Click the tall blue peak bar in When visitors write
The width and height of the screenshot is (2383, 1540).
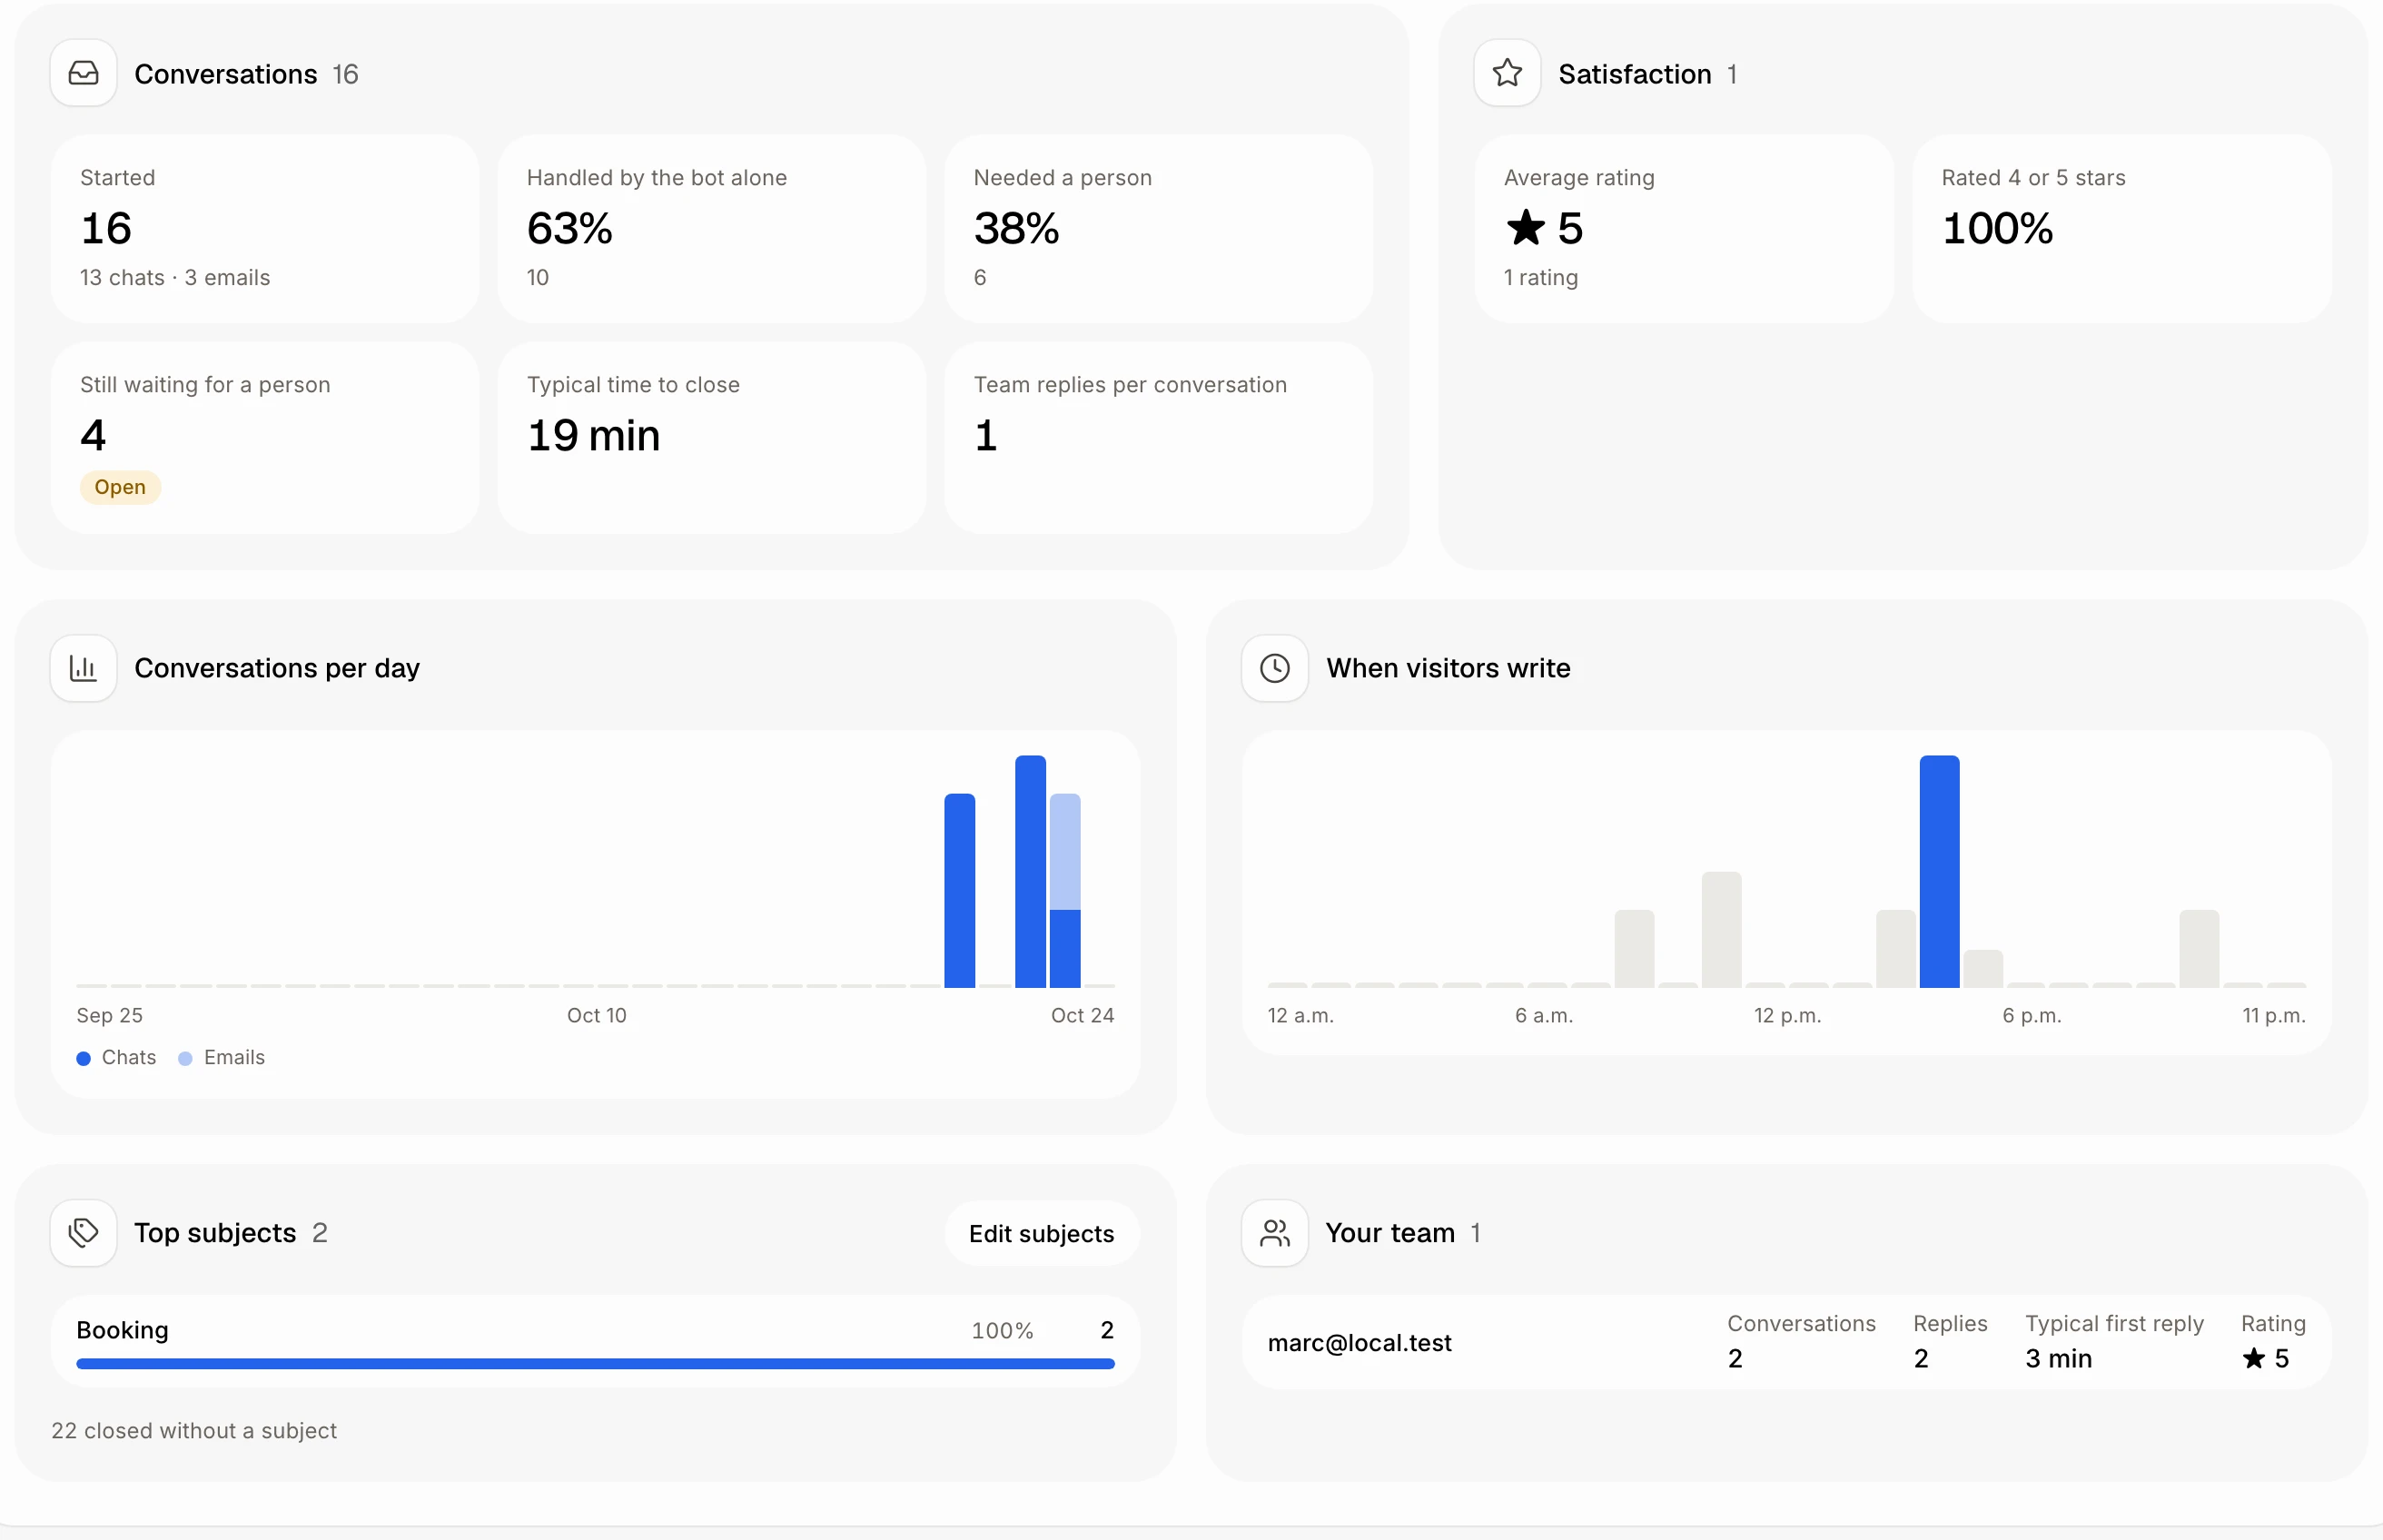pyautogui.click(x=1939, y=871)
